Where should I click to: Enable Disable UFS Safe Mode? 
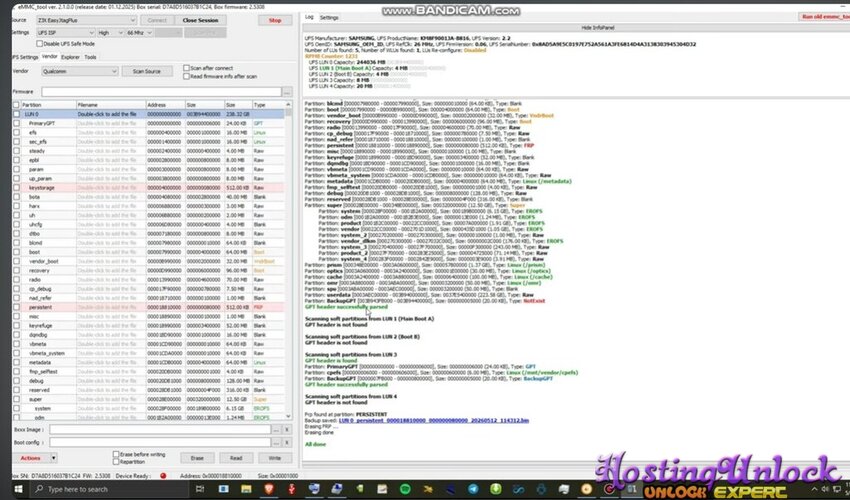click(x=40, y=43)
